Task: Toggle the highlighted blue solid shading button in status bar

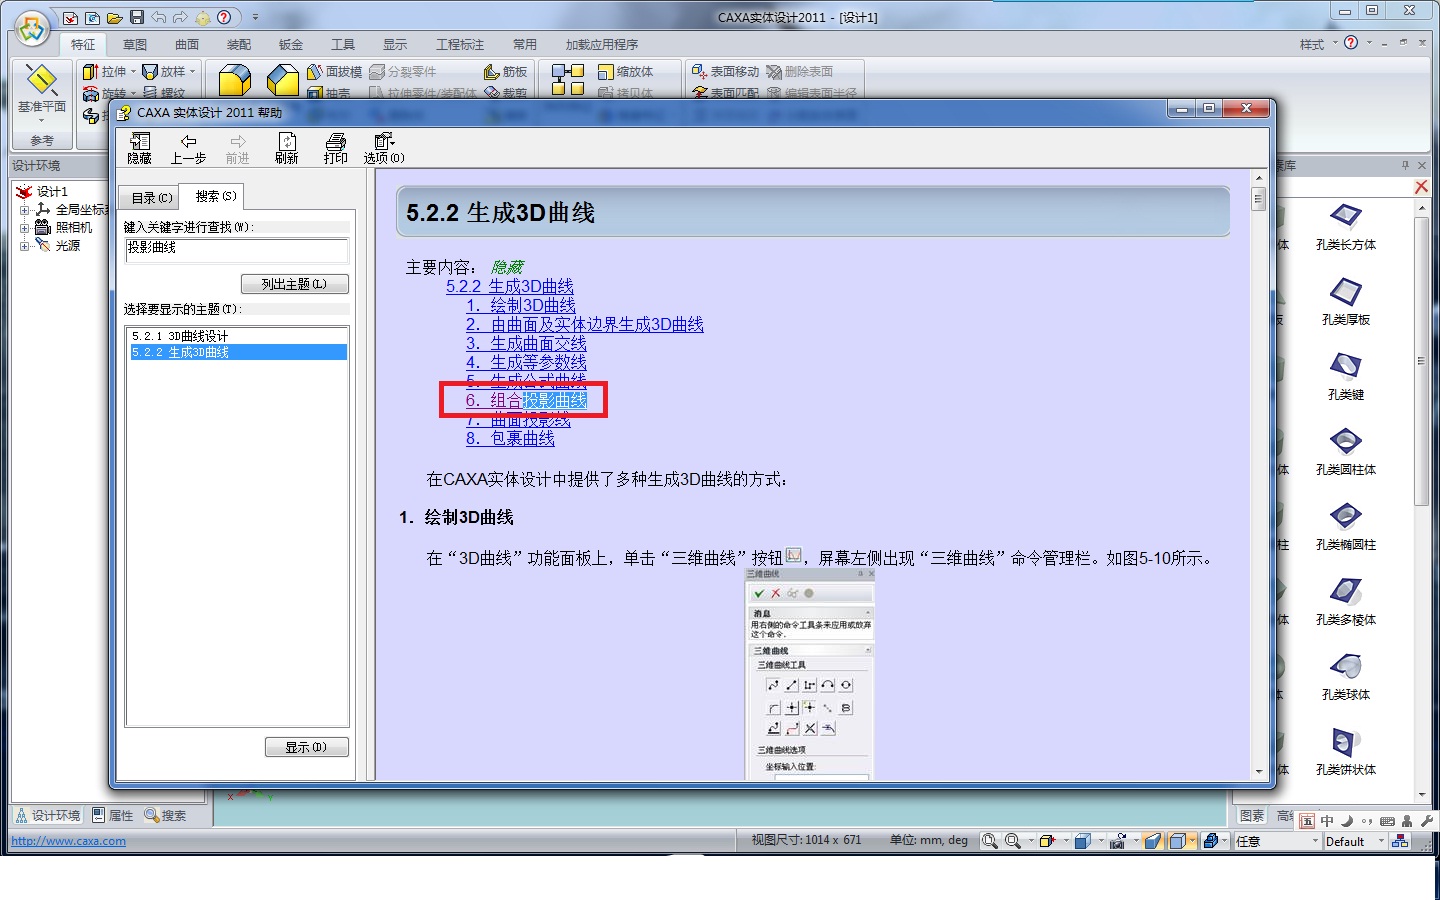Action: (1152, 841)
